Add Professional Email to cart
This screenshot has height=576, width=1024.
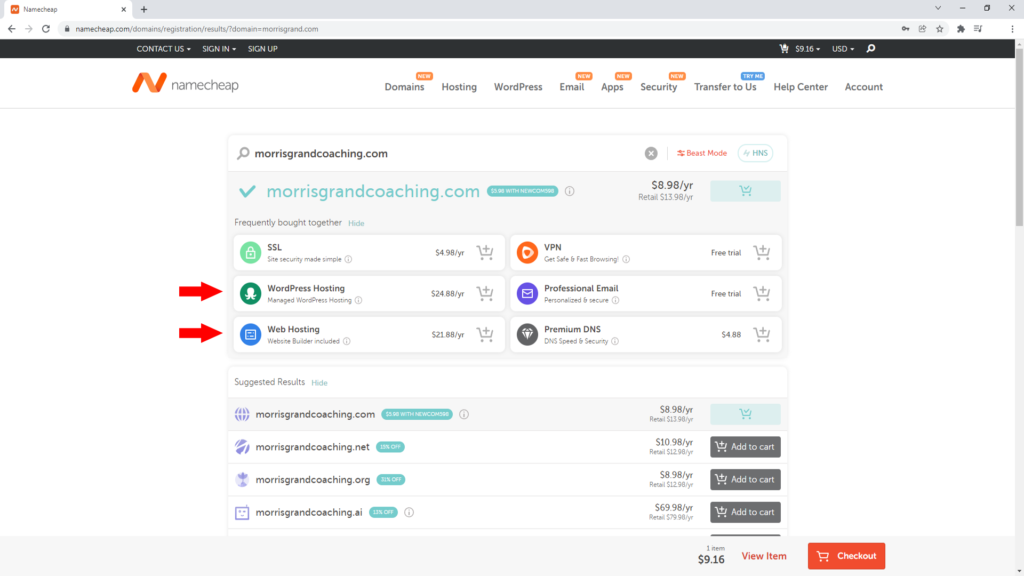pos(761,293)
